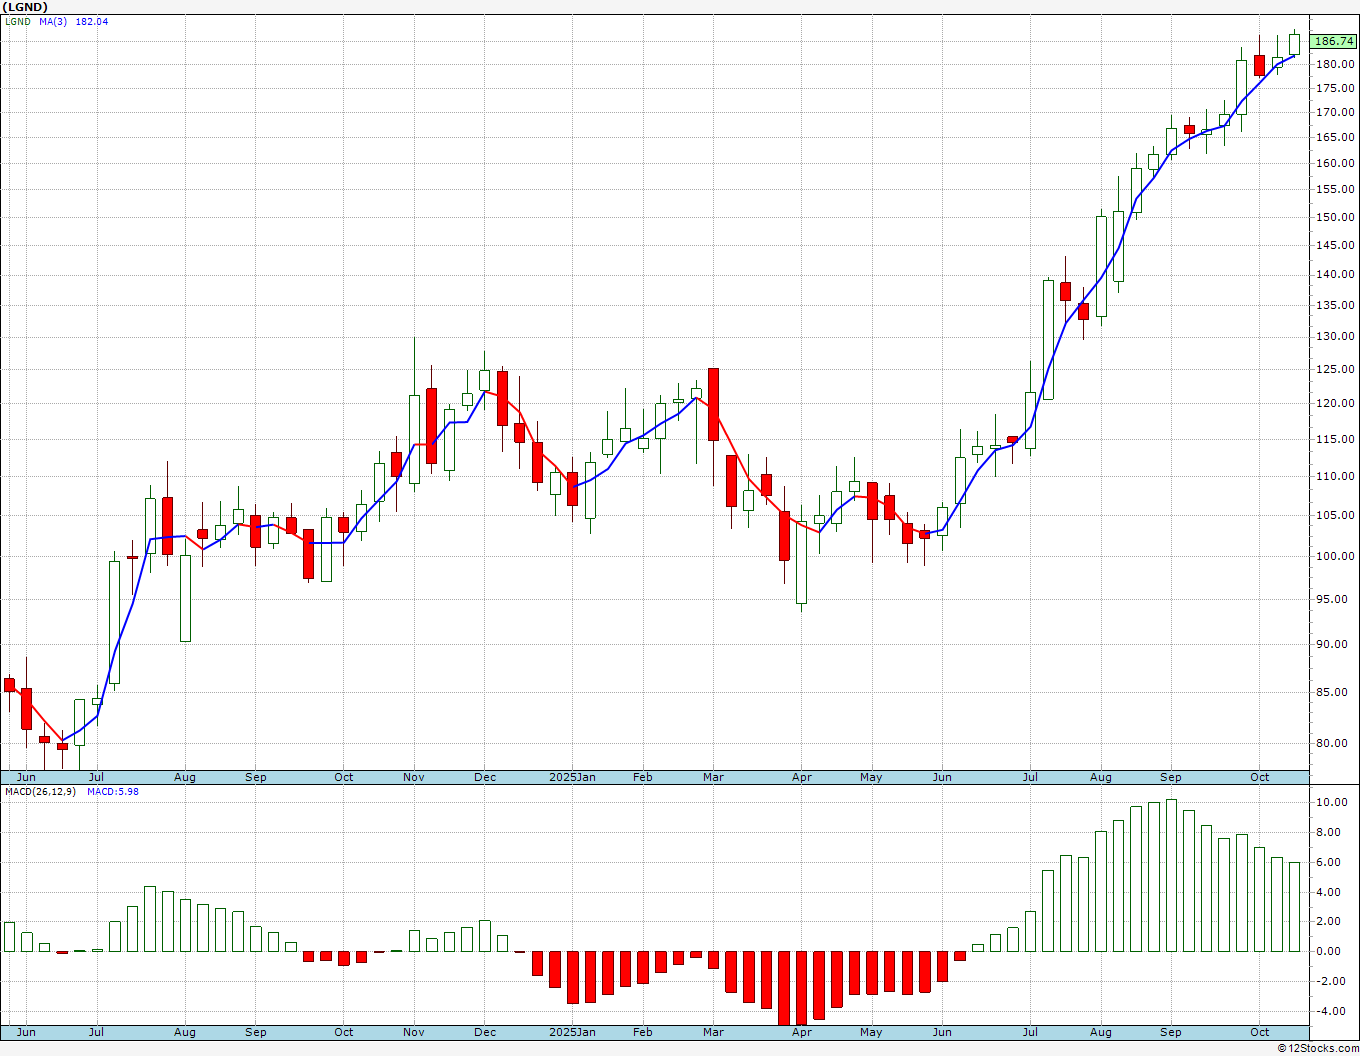The width and height of the screenshot is (1360, 1056).
Task: Click the (LGND) ticker title
Action: [25, 7]
